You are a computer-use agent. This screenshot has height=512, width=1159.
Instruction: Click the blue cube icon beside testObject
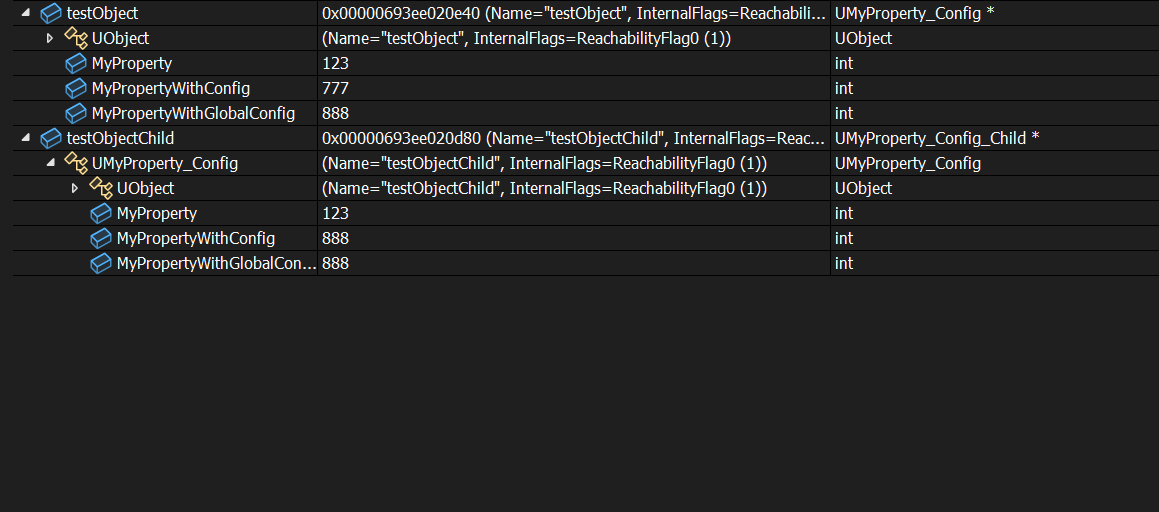point(51,13)
